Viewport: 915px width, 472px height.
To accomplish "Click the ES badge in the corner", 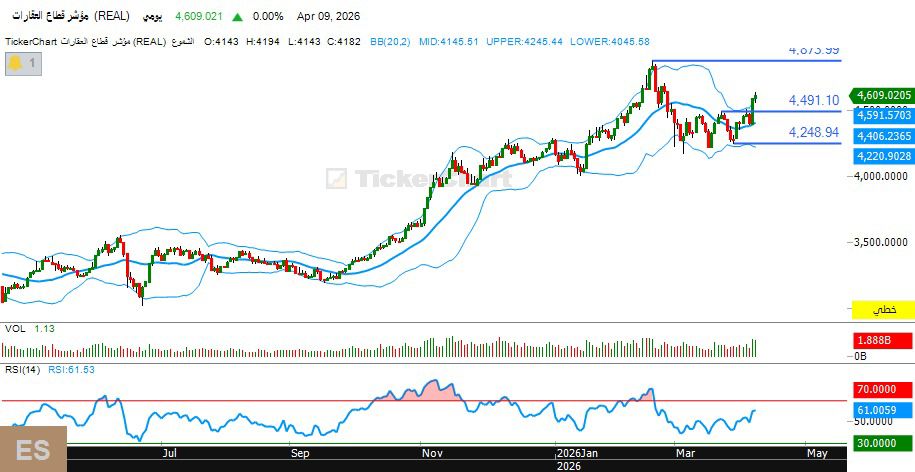I will pos(33,450).
